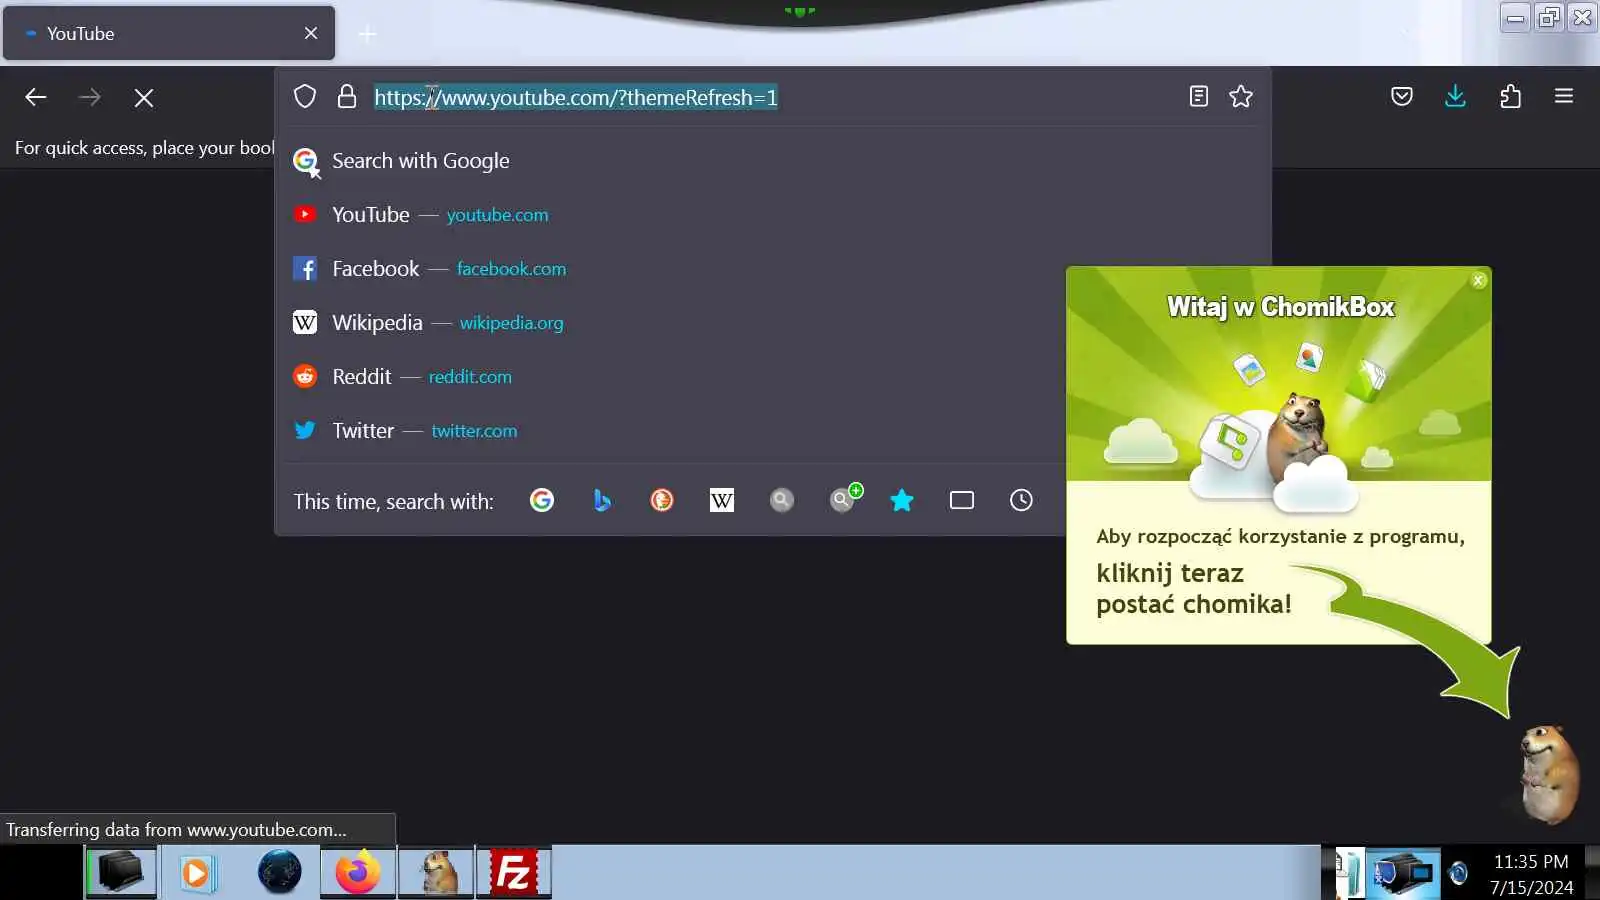Search only in browsing history

pos(1021,500)
